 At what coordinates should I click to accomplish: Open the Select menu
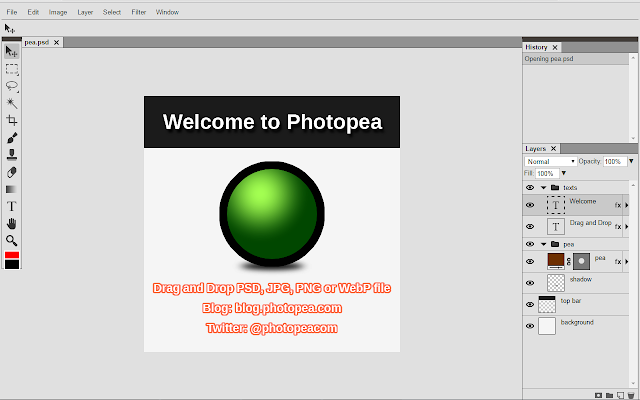point(112,12)
